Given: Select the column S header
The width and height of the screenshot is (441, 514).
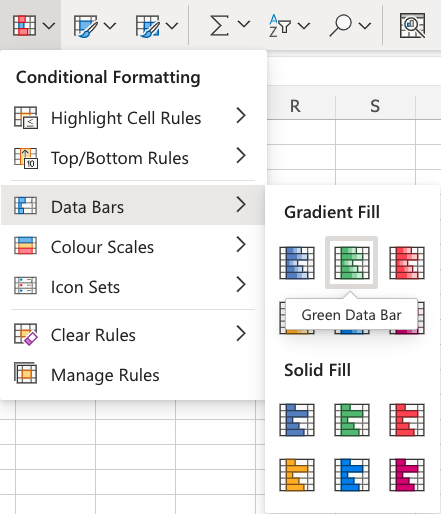Looking at the screenshot, I should click(375, 107).
